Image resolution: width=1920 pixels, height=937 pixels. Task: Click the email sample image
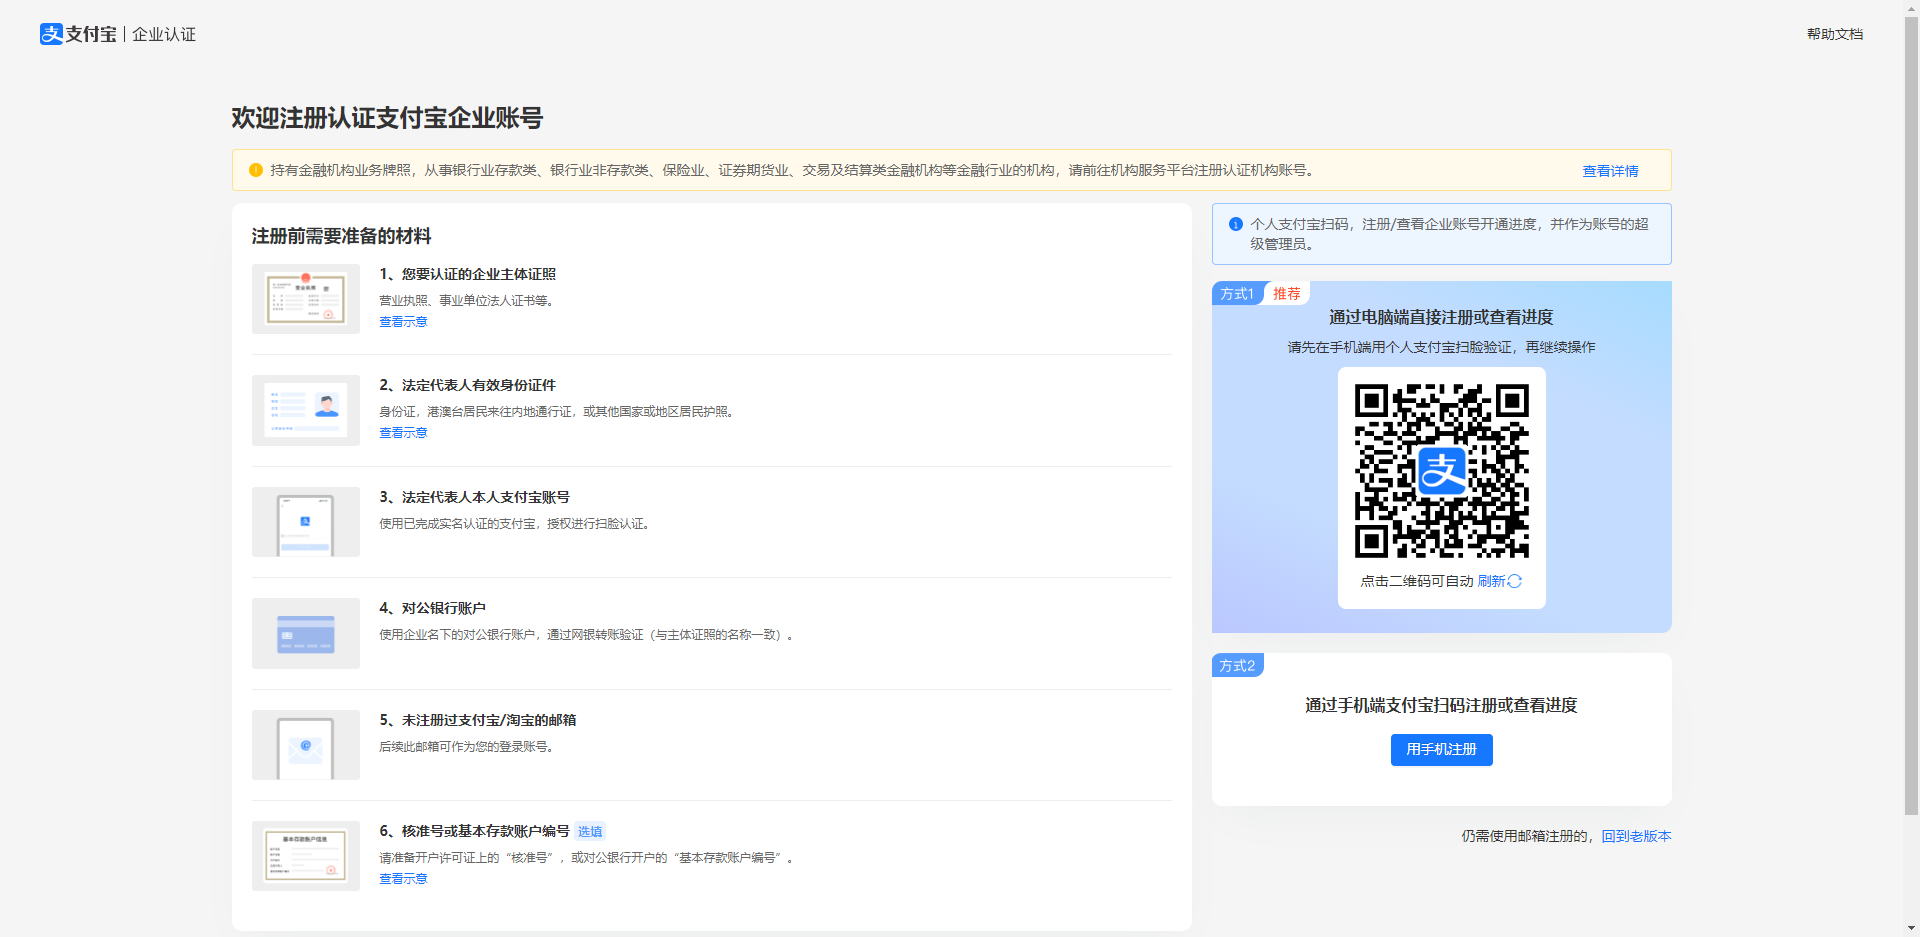(305, 745)
